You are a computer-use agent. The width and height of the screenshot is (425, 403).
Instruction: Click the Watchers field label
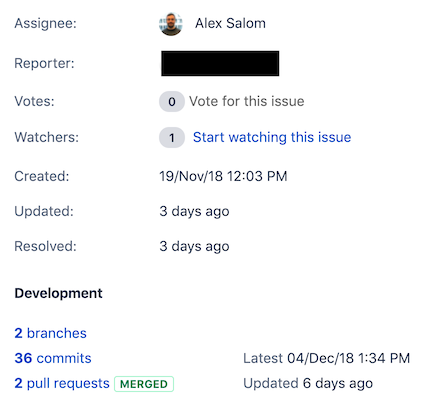pos(46,137)
